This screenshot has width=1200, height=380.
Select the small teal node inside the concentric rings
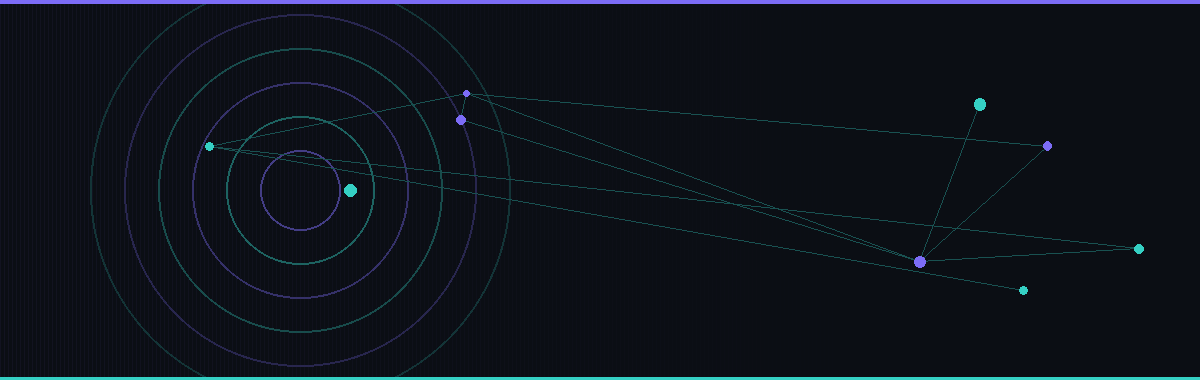click(209, 146)
